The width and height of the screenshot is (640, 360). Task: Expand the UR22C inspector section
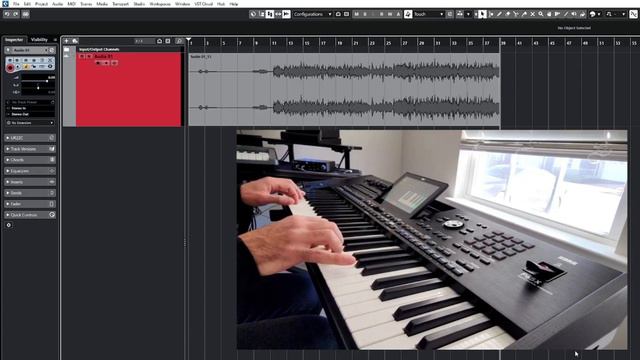pos(30,138)
